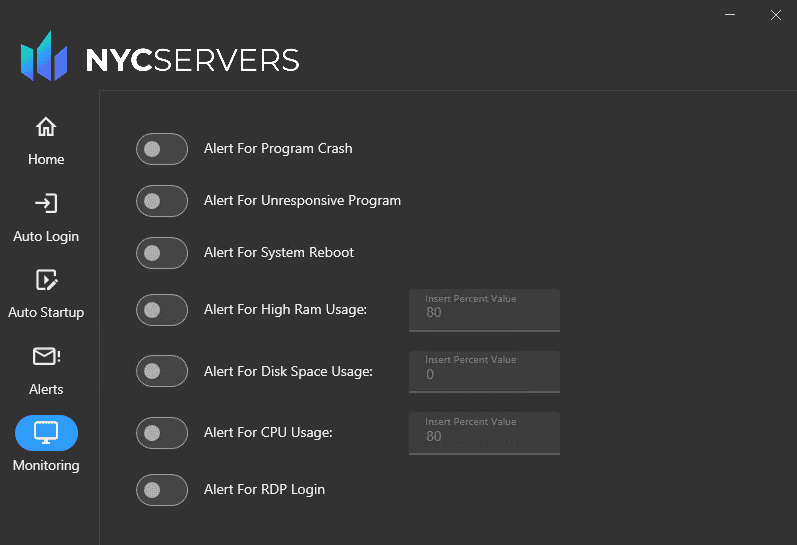This screenshot has width=797, height=545.
Task: Toggle Alert For Unresponsive Program switch
Action: (162, 201)
